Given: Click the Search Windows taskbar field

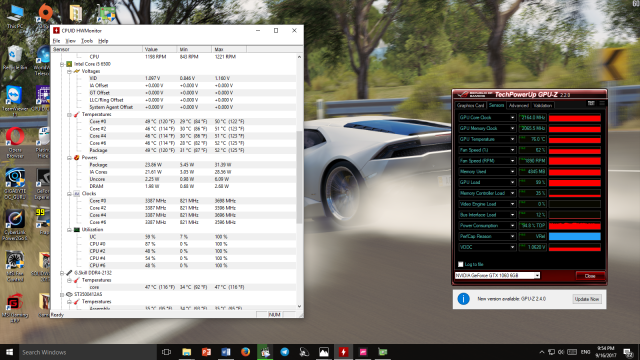Looking at the screenshot, I should point(88,352).
